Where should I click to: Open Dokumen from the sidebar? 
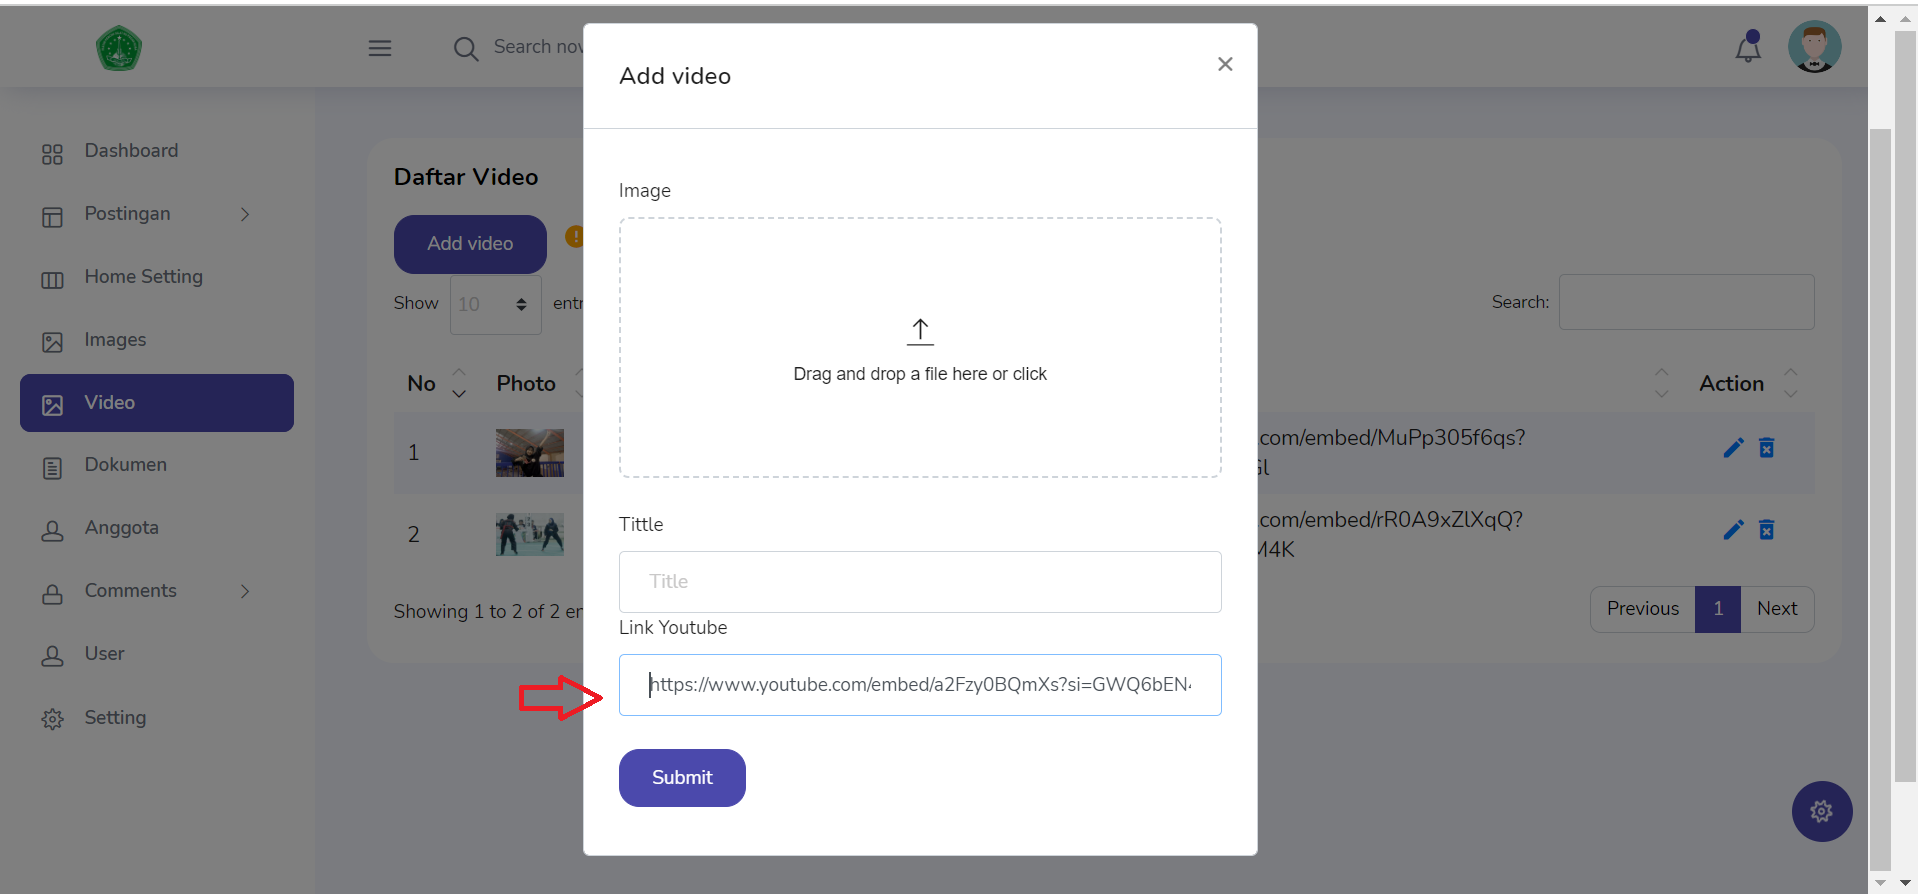(x=125, y=465)
